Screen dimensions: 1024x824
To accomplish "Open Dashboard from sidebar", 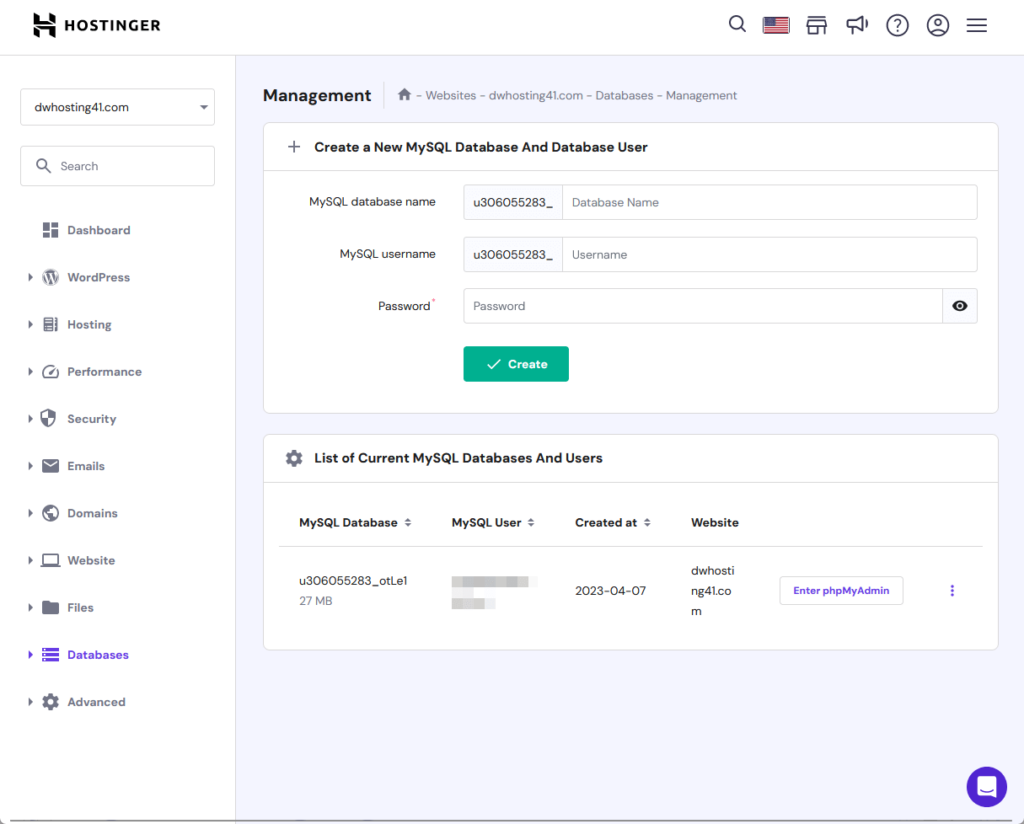I will 99,230.
